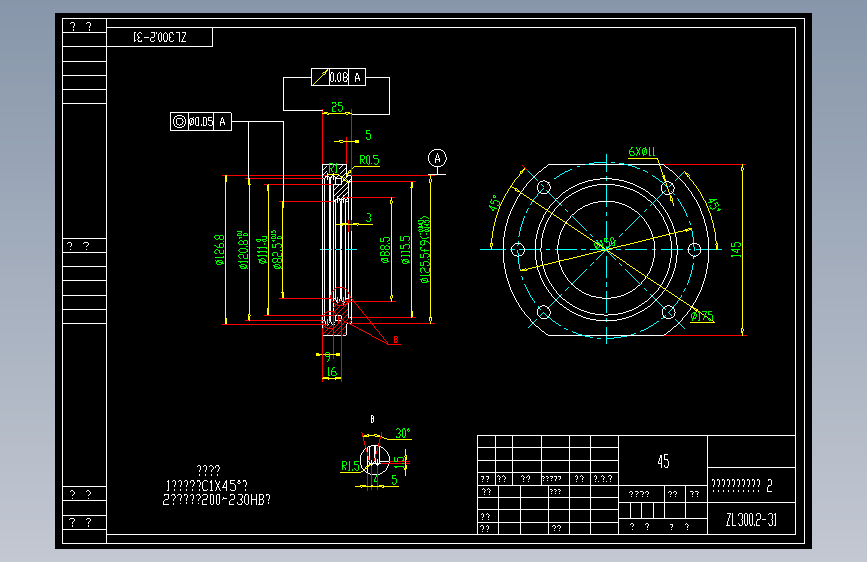The width and height of the screenshot is (867, 562).
Task: Select the ø0.05 concentricity tolerance frame
Action: click(201, 122)
